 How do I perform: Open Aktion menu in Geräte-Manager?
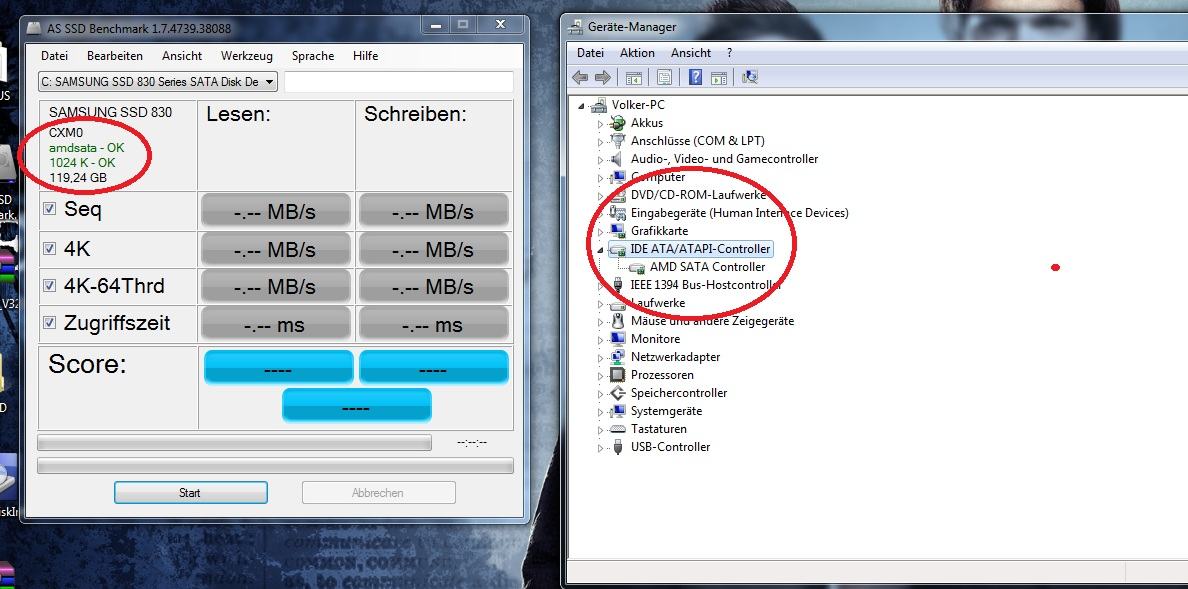[637, 53]
